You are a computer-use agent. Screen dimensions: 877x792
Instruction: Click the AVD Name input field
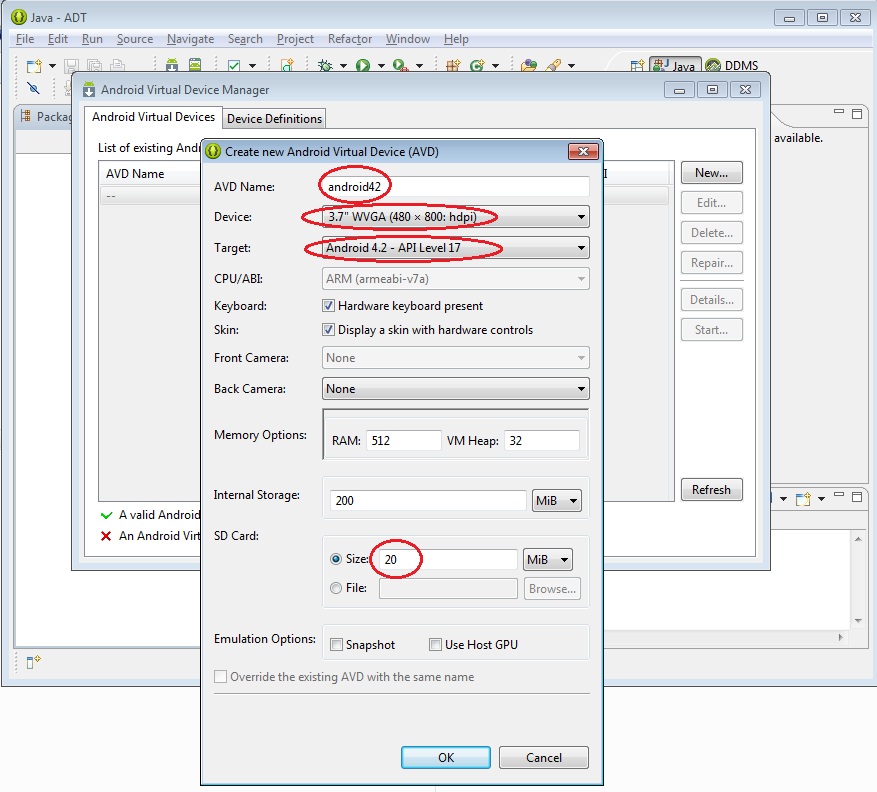[455, 187]
